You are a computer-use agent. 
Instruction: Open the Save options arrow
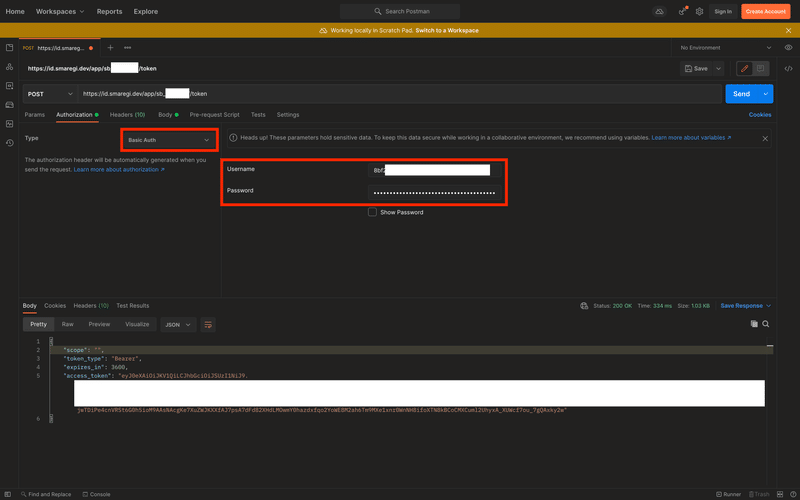(718, 68)
